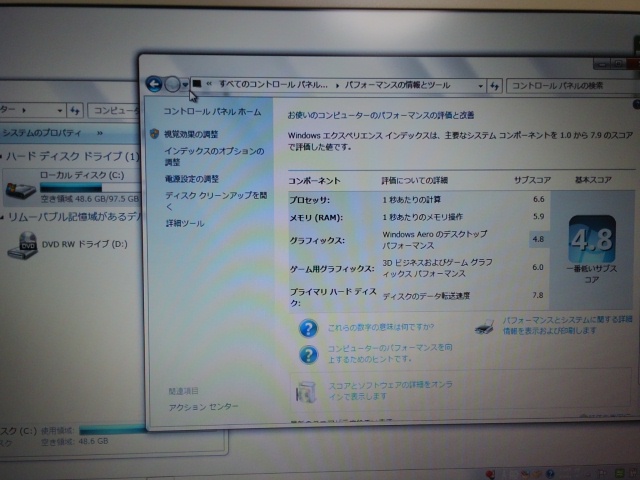
Task: Refresh the Control Panel page
Action: click(494, 86)
